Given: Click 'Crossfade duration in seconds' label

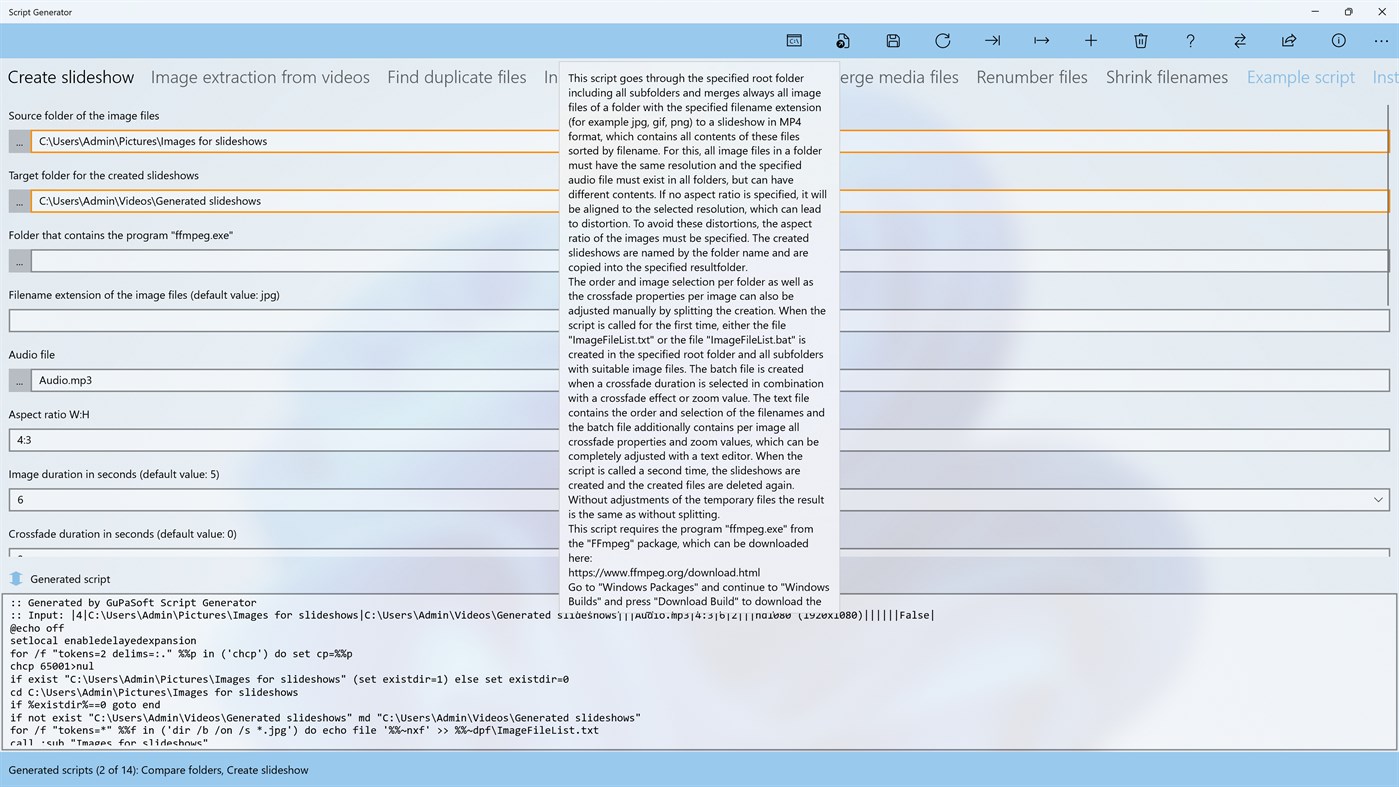Looking at the screenshot, I should click(x=123, y=534).
